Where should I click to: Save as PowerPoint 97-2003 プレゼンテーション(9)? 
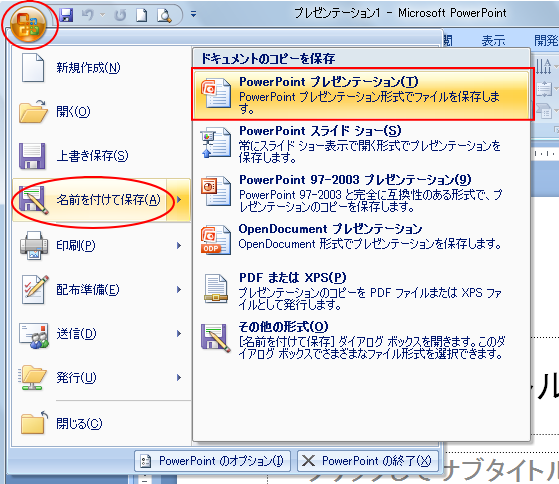(361, 193)
